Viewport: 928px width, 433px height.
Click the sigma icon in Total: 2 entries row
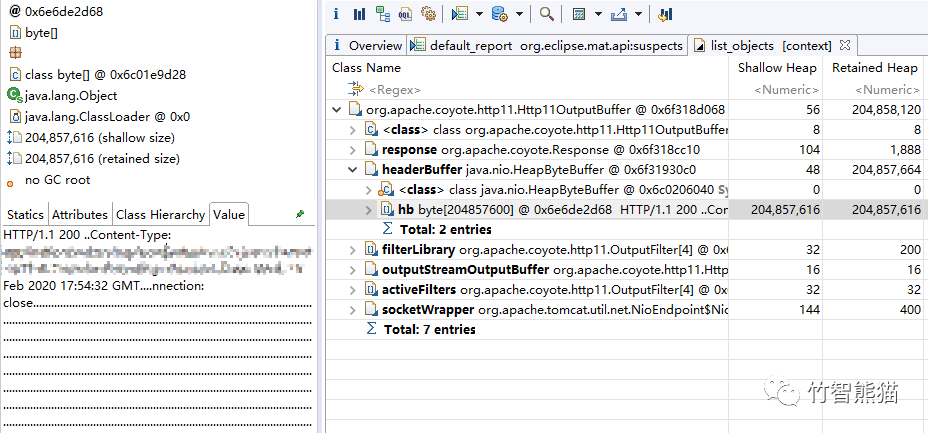388,229
